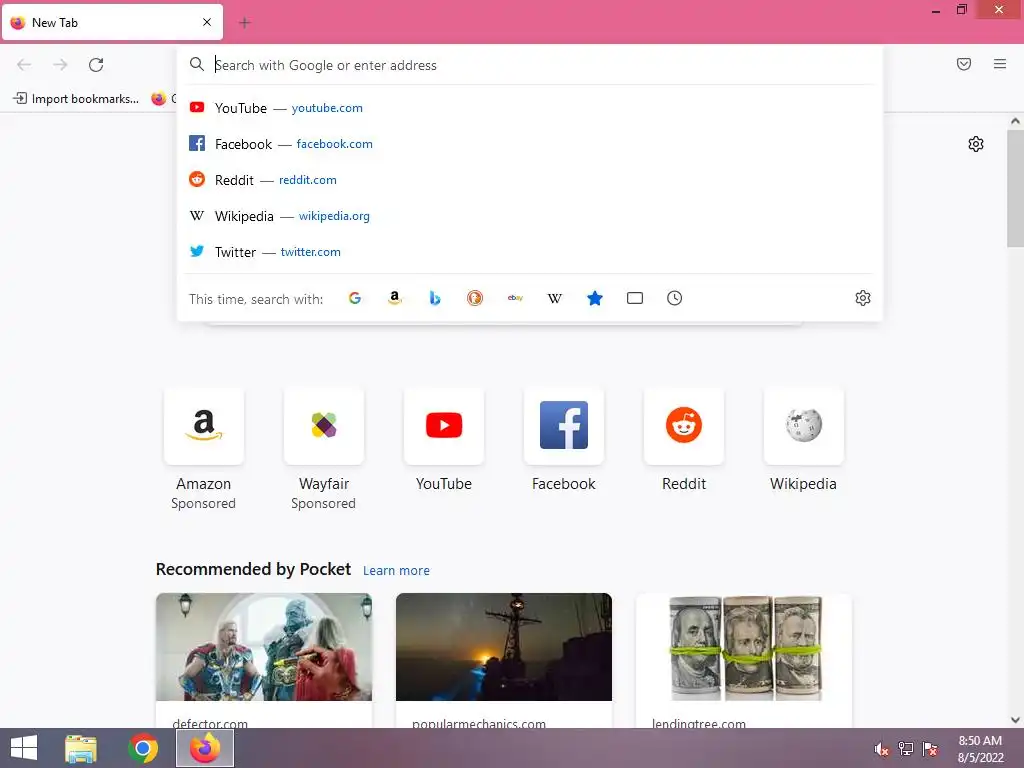Search open Tabs via rectangle icon
The height and width of the screenshot is (768, 1024).
tap(635, 298)
